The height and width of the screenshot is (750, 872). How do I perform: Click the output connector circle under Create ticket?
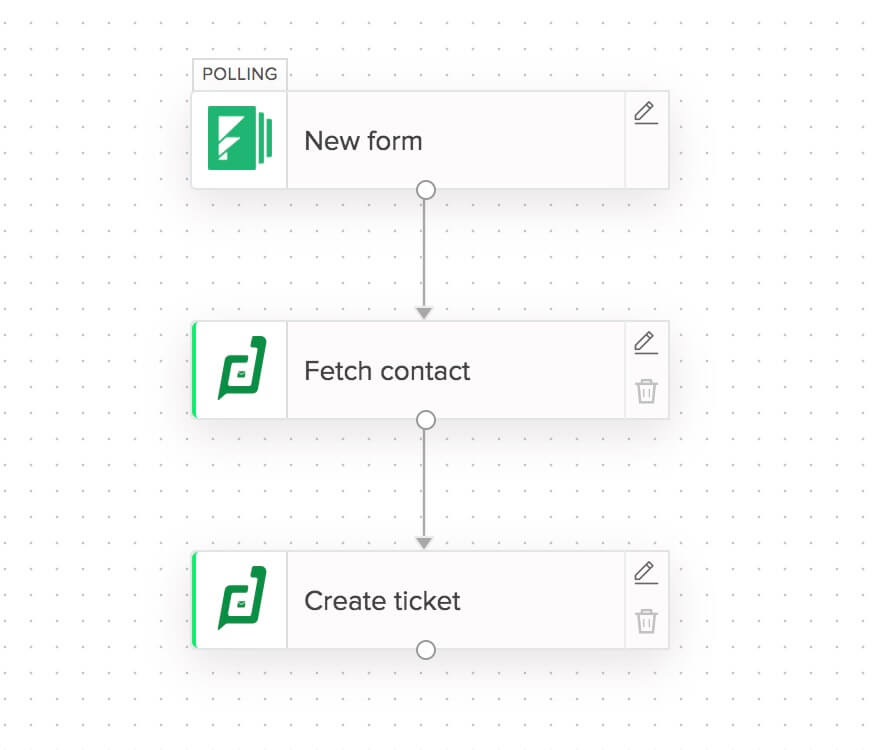coord(425,649)
